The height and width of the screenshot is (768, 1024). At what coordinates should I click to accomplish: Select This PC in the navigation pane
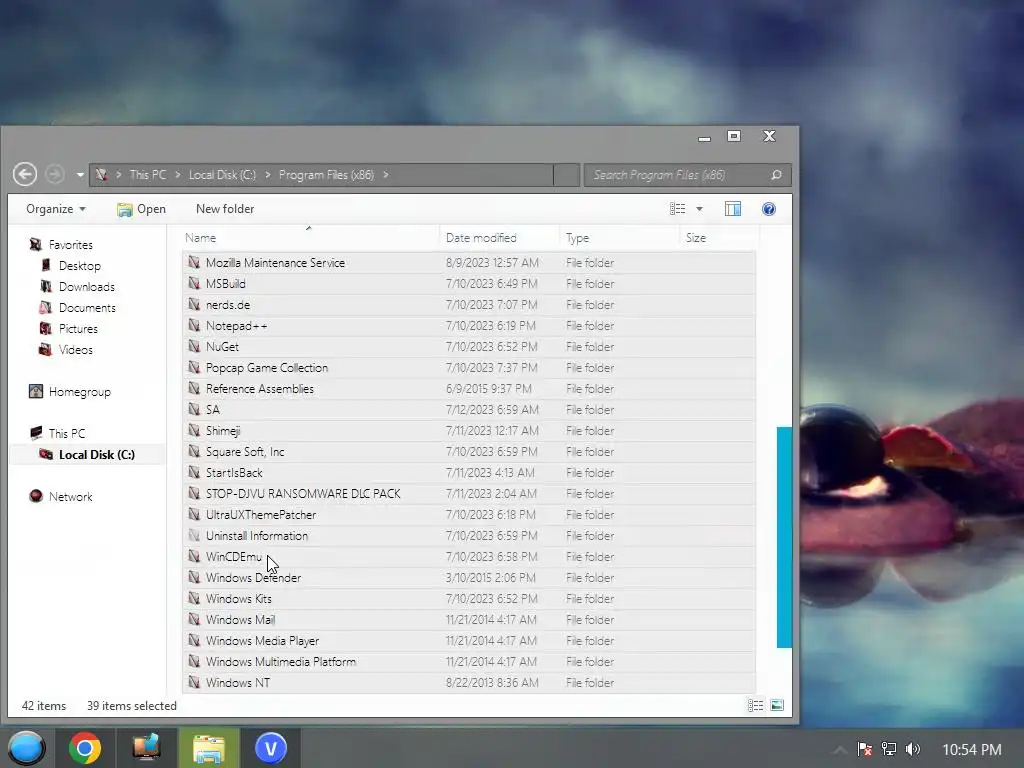point(67,434)
